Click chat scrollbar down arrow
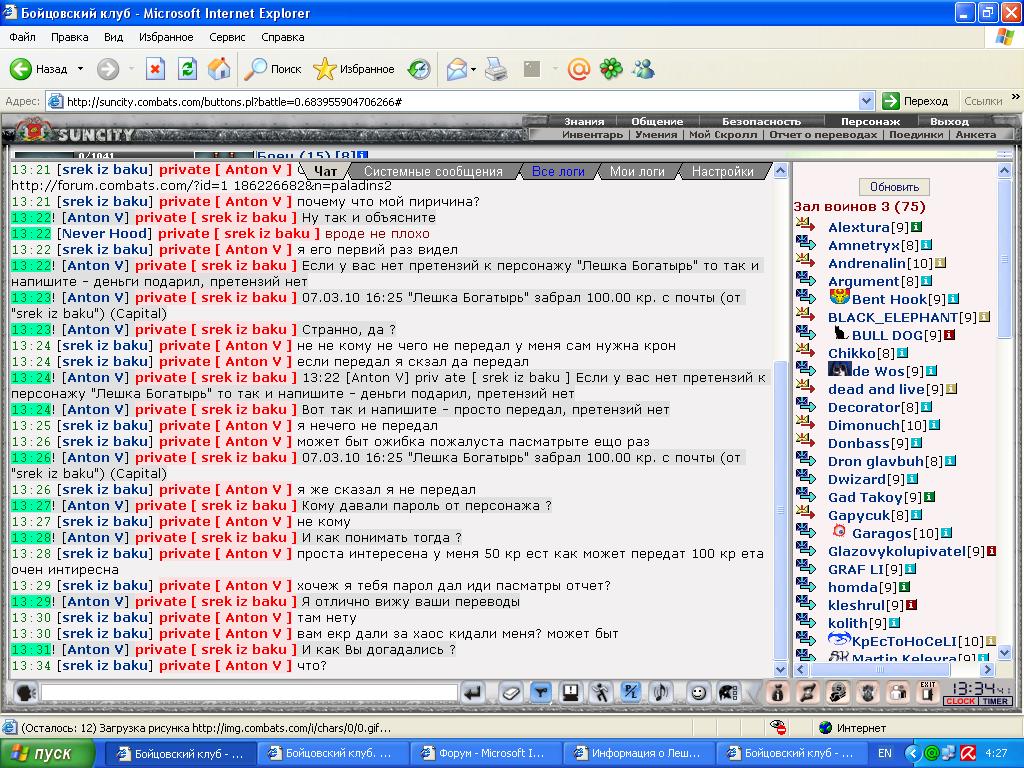The width and height of the screenshot is (1024, 768). click(x=780, y=669)
